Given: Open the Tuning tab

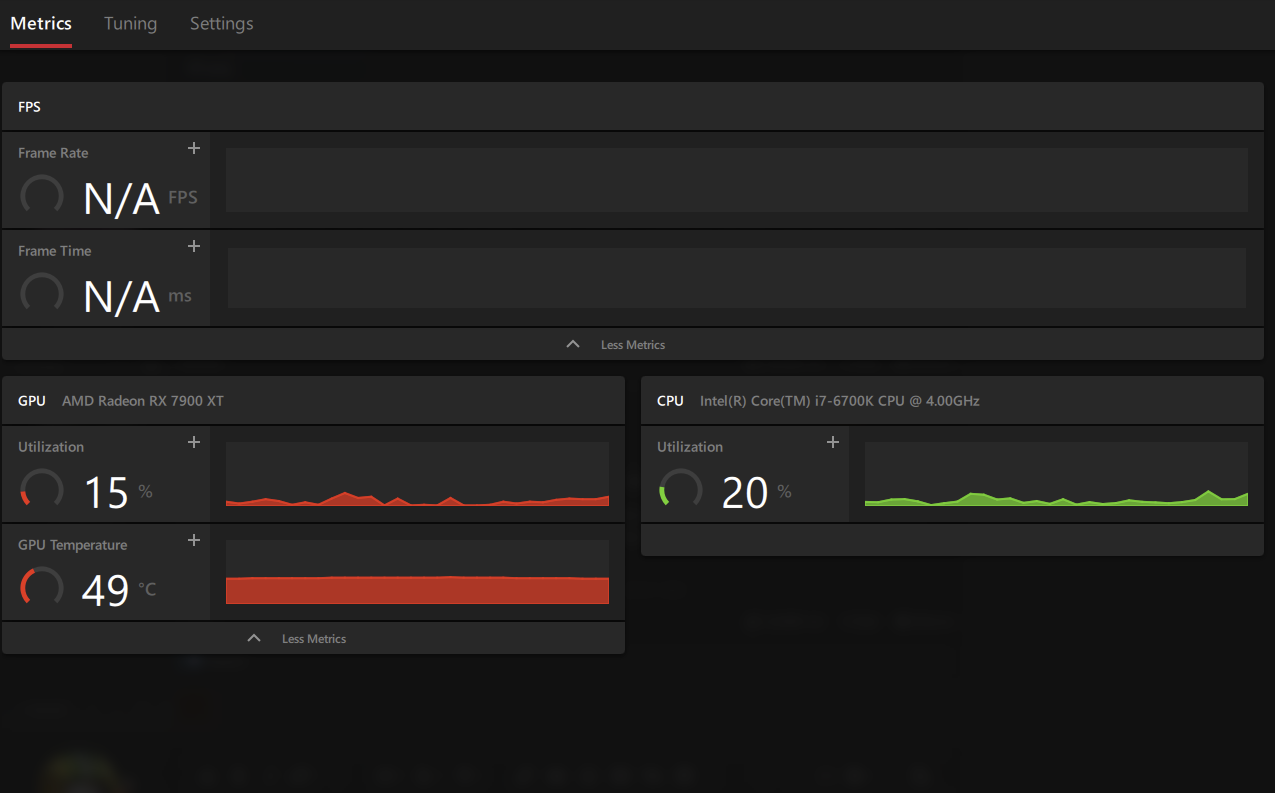Looking at the screenshot, I should (x=130, y=23).
